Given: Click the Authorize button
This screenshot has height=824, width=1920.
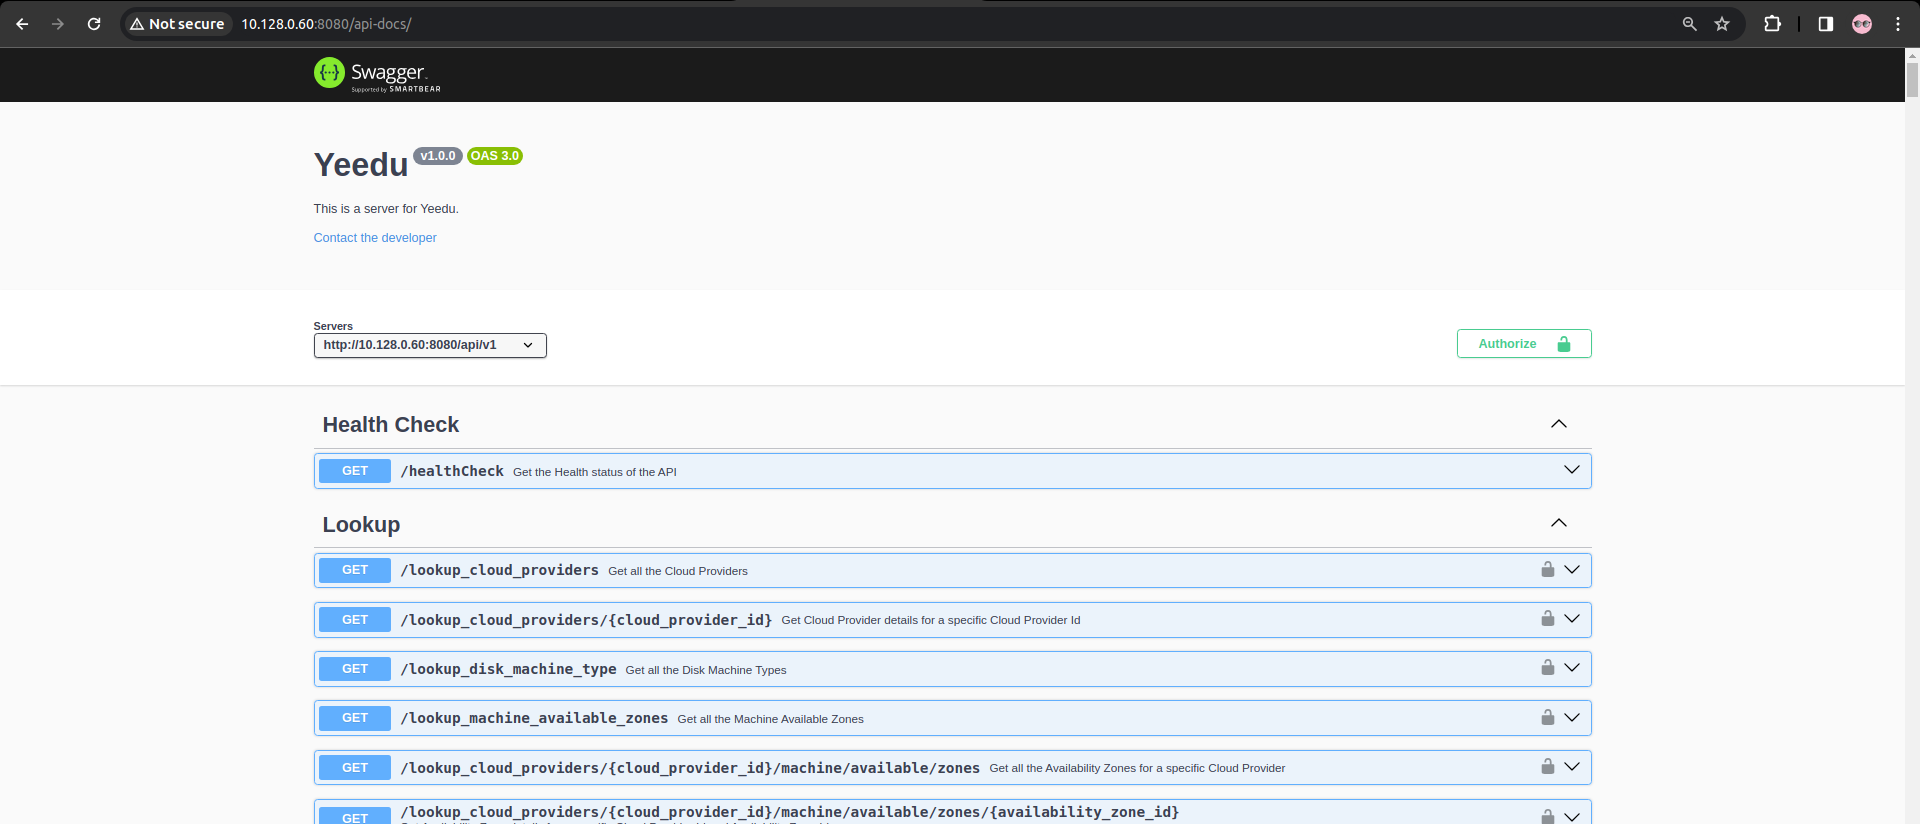Looking at the screenshot, I should pyautogui.click(x=1524, y=344).
